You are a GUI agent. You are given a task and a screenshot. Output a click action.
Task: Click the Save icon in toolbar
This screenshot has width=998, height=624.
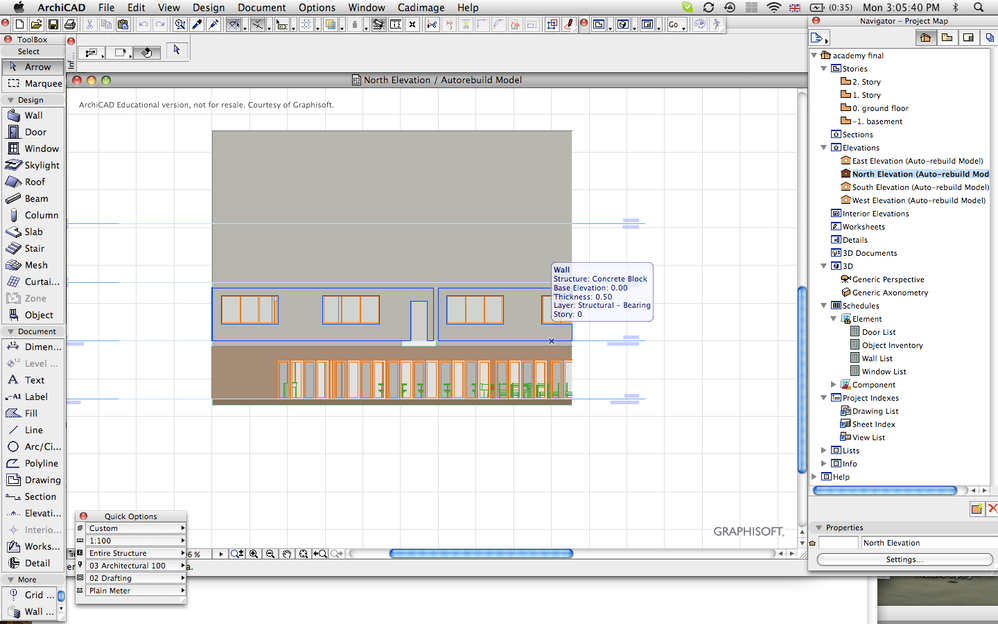[52, 24]
